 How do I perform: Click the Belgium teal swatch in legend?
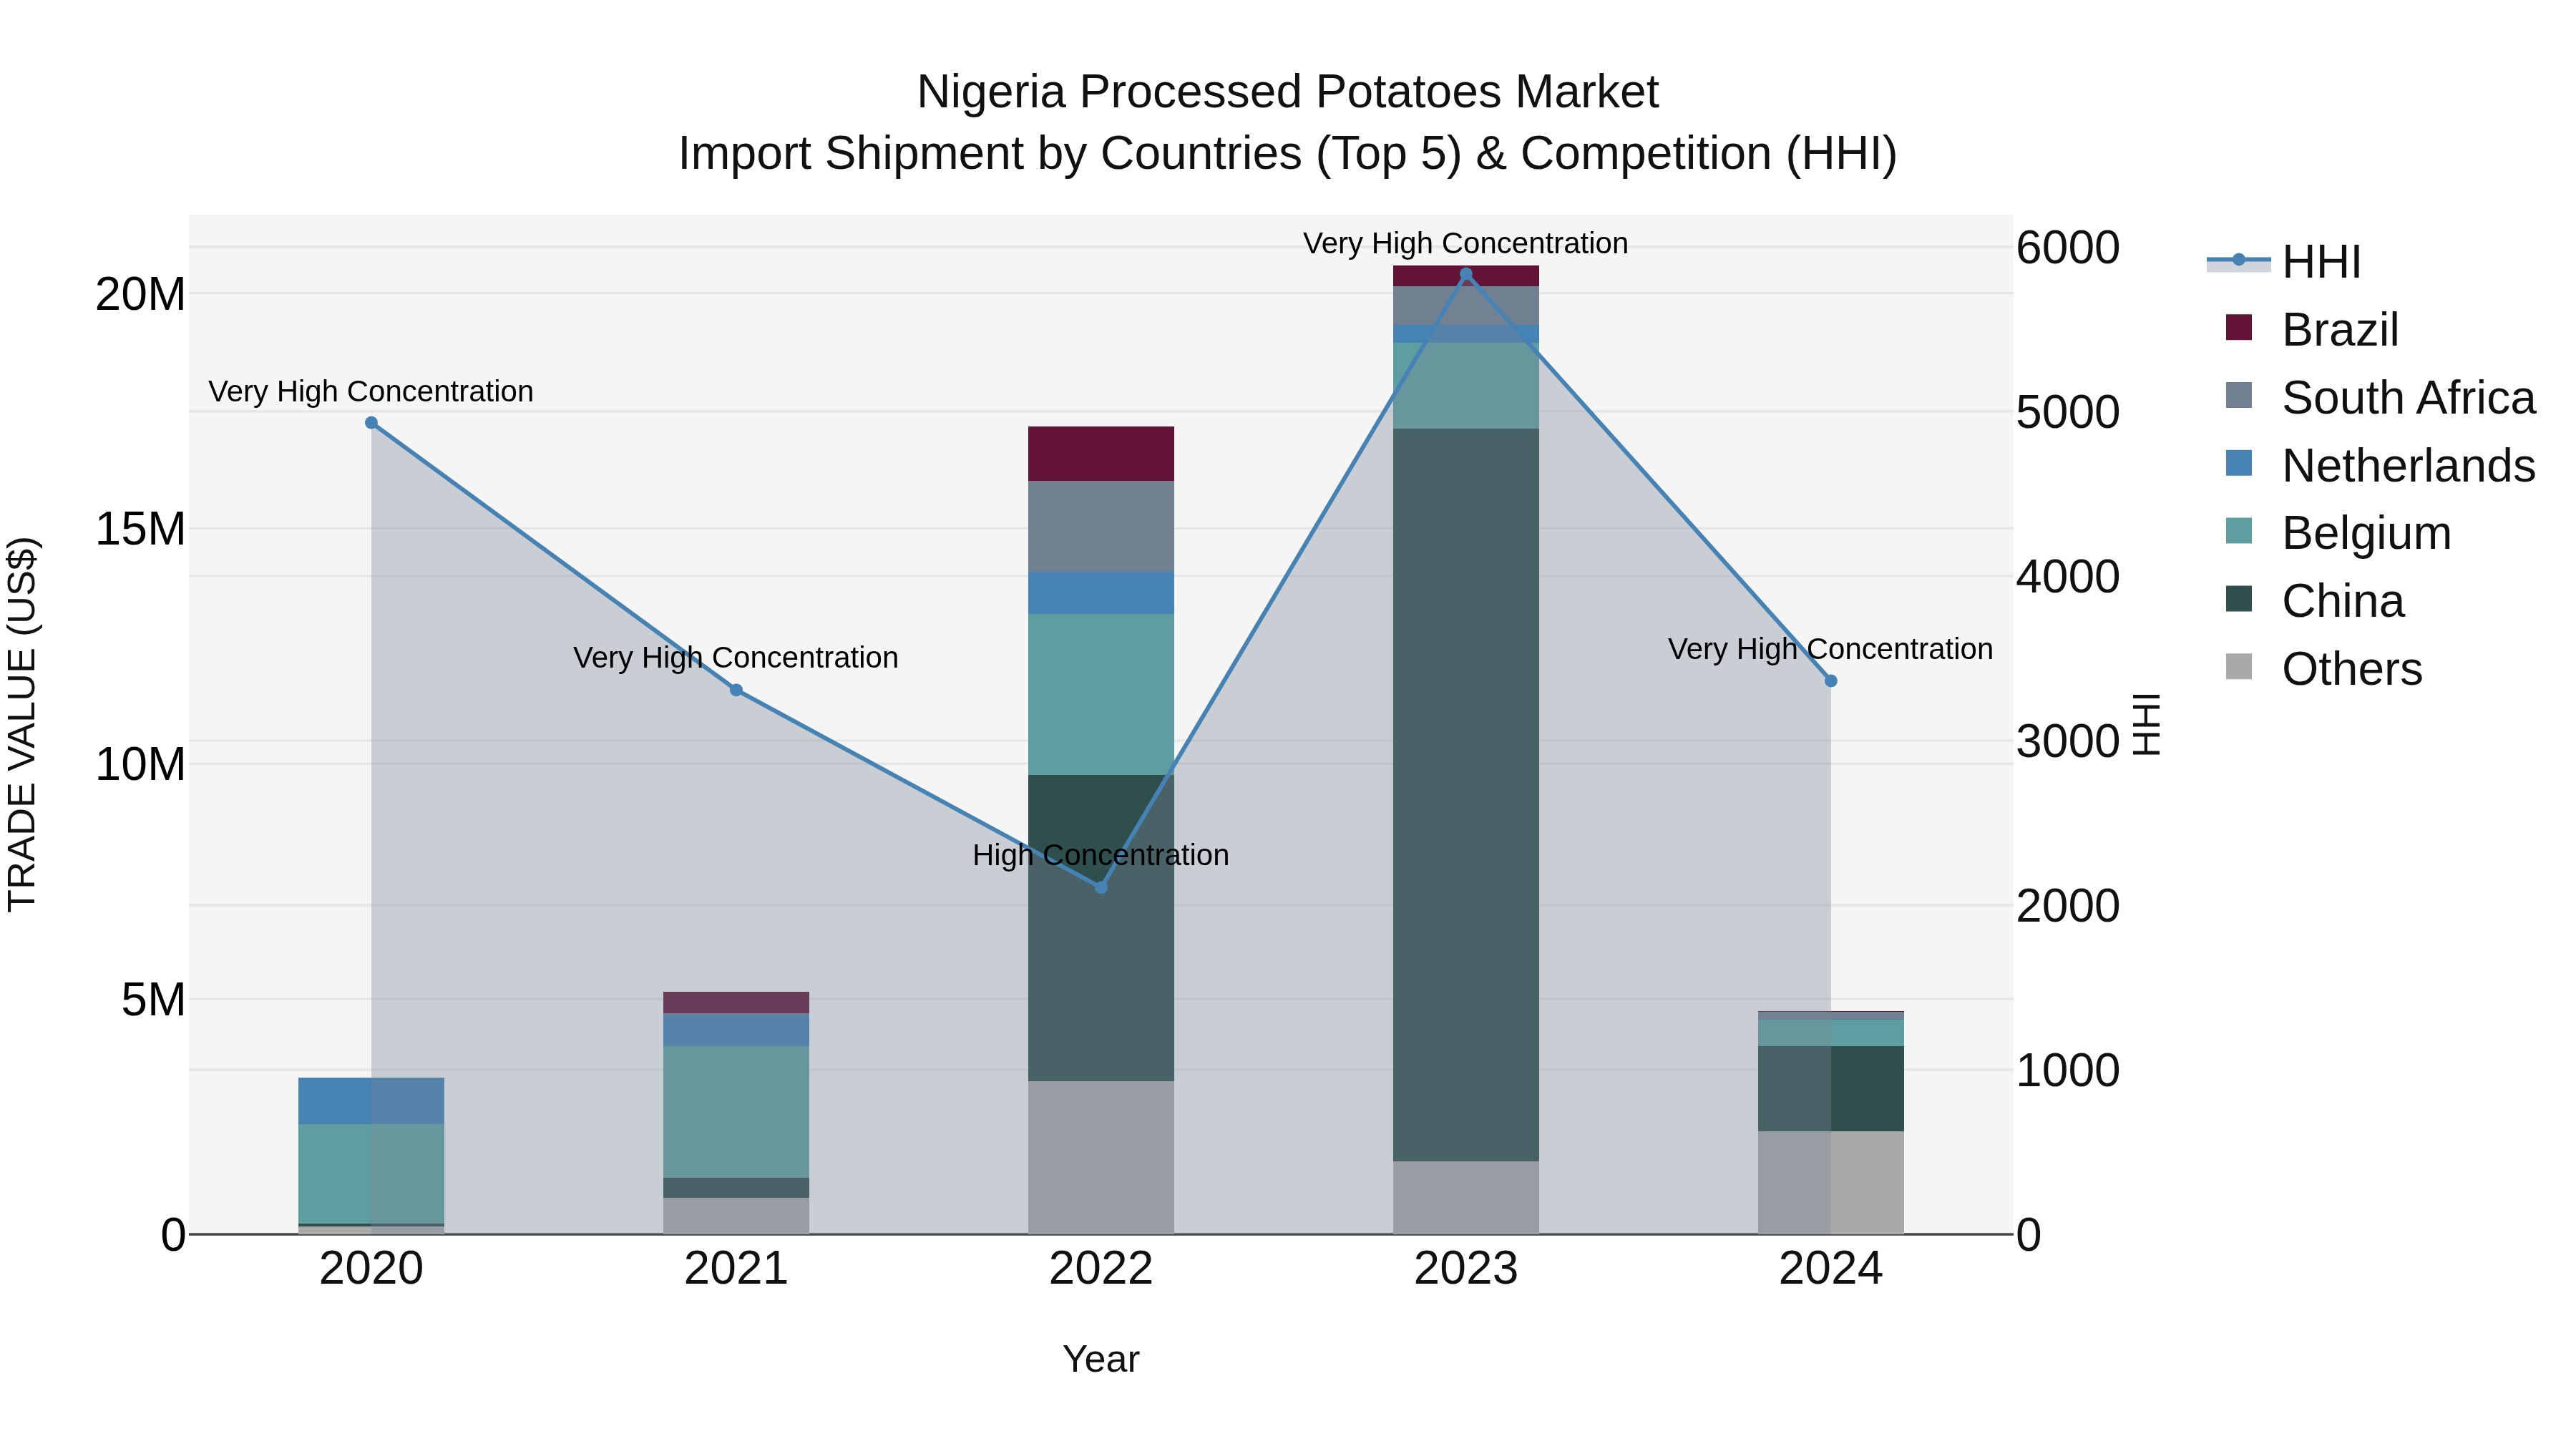click(x=2239, y=531)
